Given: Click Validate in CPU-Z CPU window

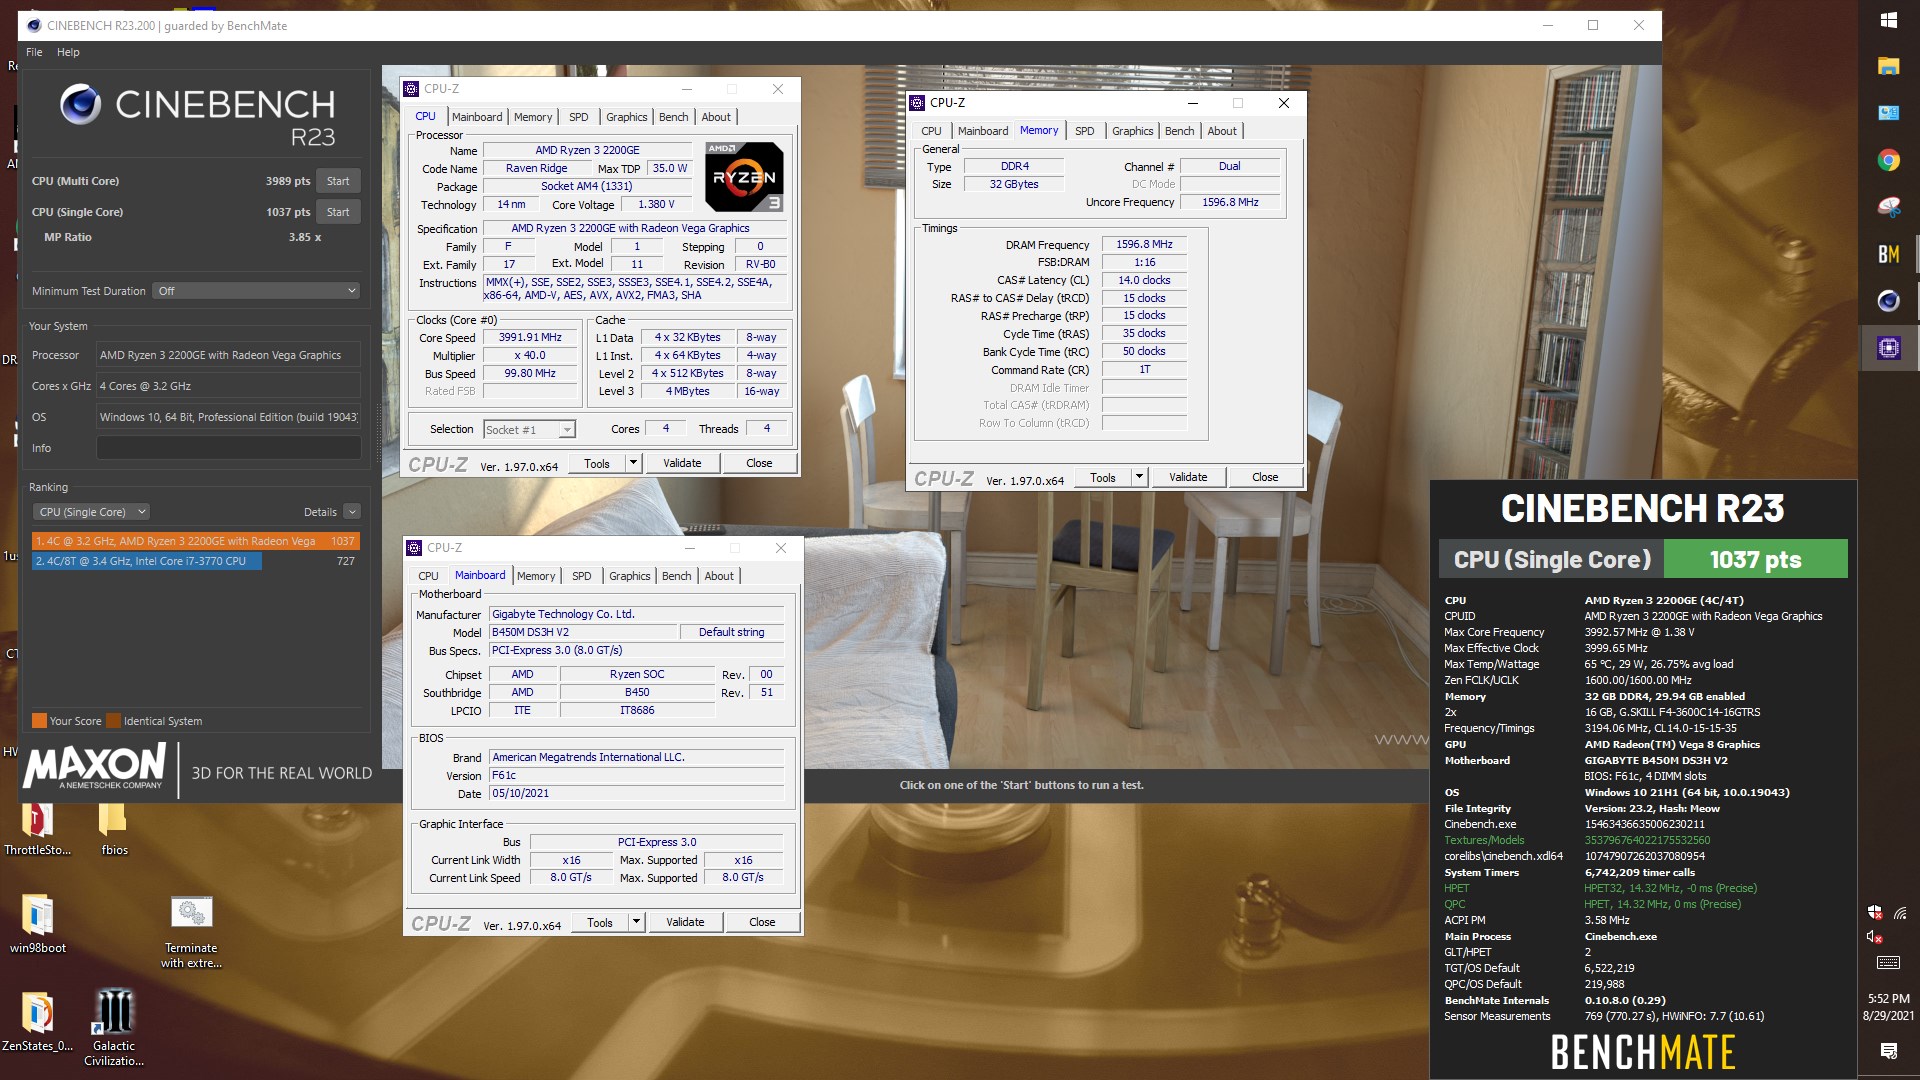Looking at the screenshot, I should click(x=682, y=463).
